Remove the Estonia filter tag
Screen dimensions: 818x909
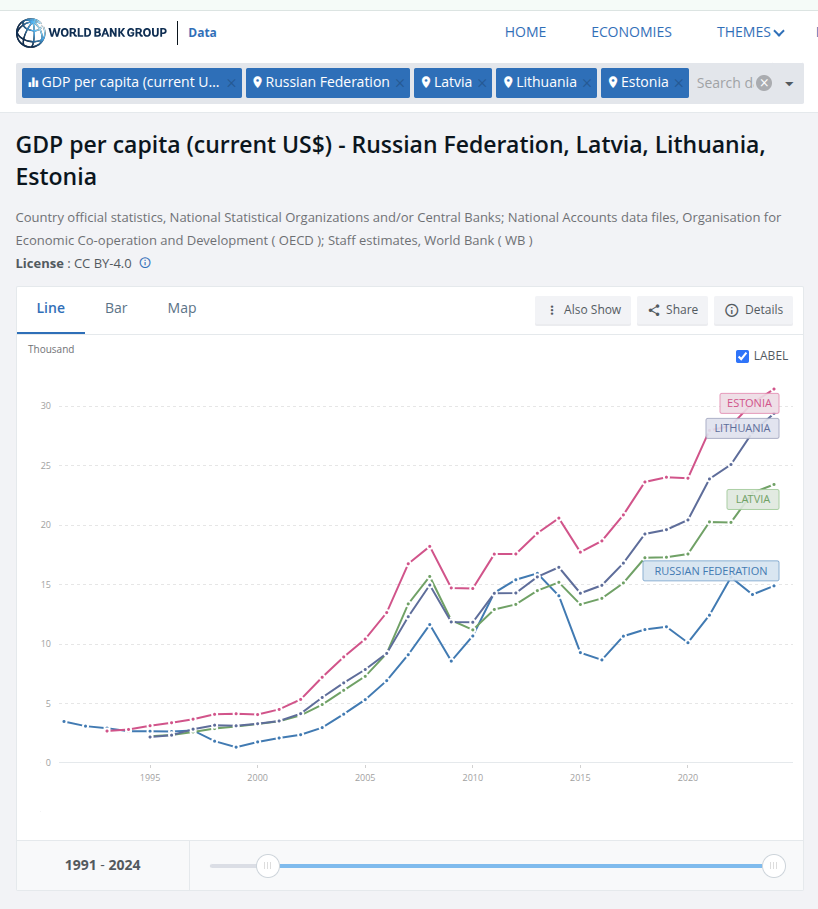click(x=679, y=83)
